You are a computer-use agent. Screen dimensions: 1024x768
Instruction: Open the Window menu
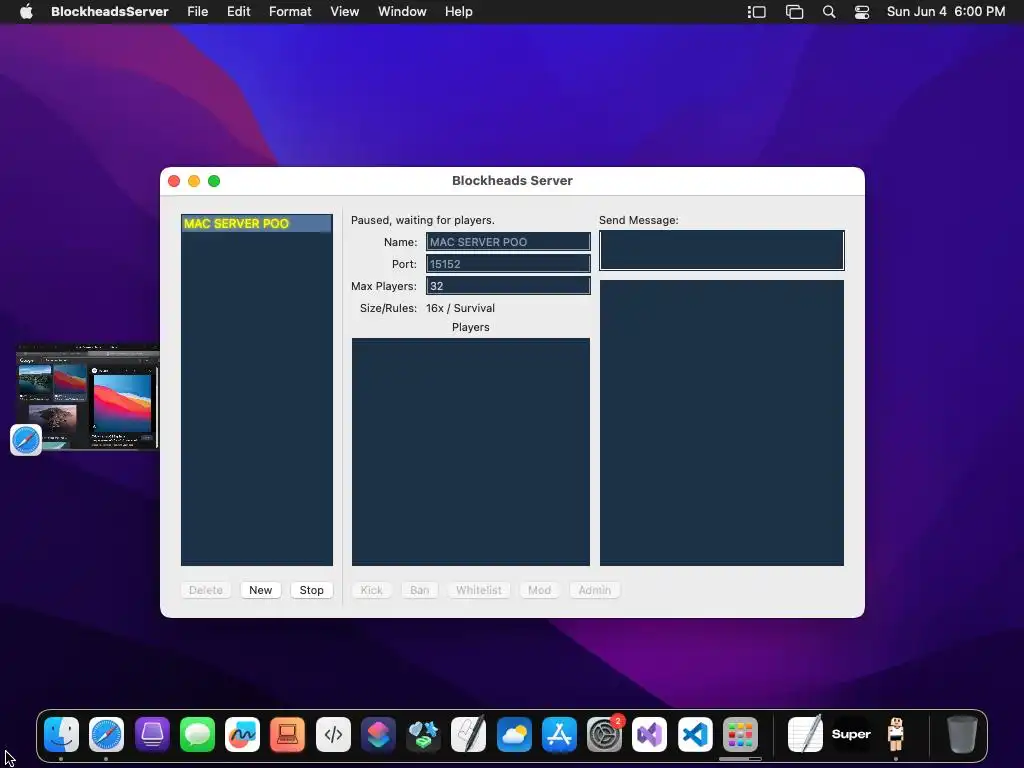tap(402, 11)
